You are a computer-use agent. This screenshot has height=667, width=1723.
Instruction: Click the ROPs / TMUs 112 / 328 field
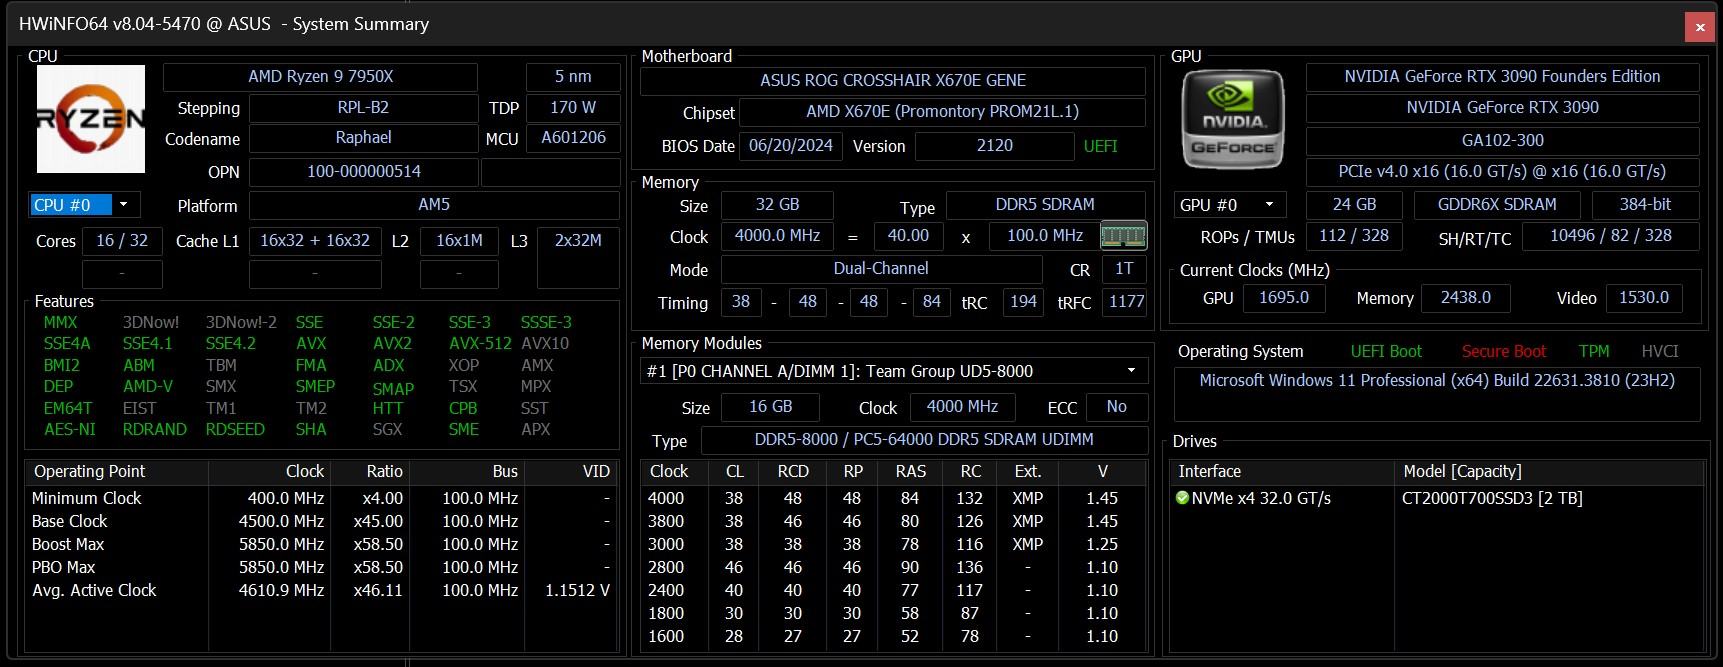(1354, 236)
